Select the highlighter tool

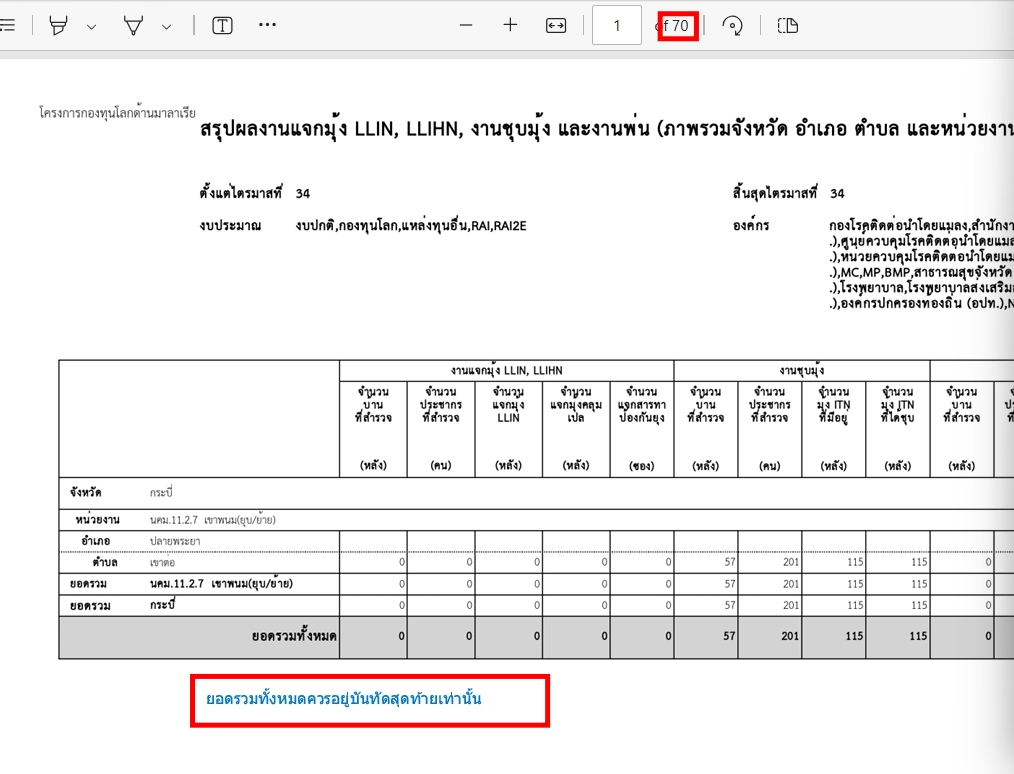pos(59,26)
